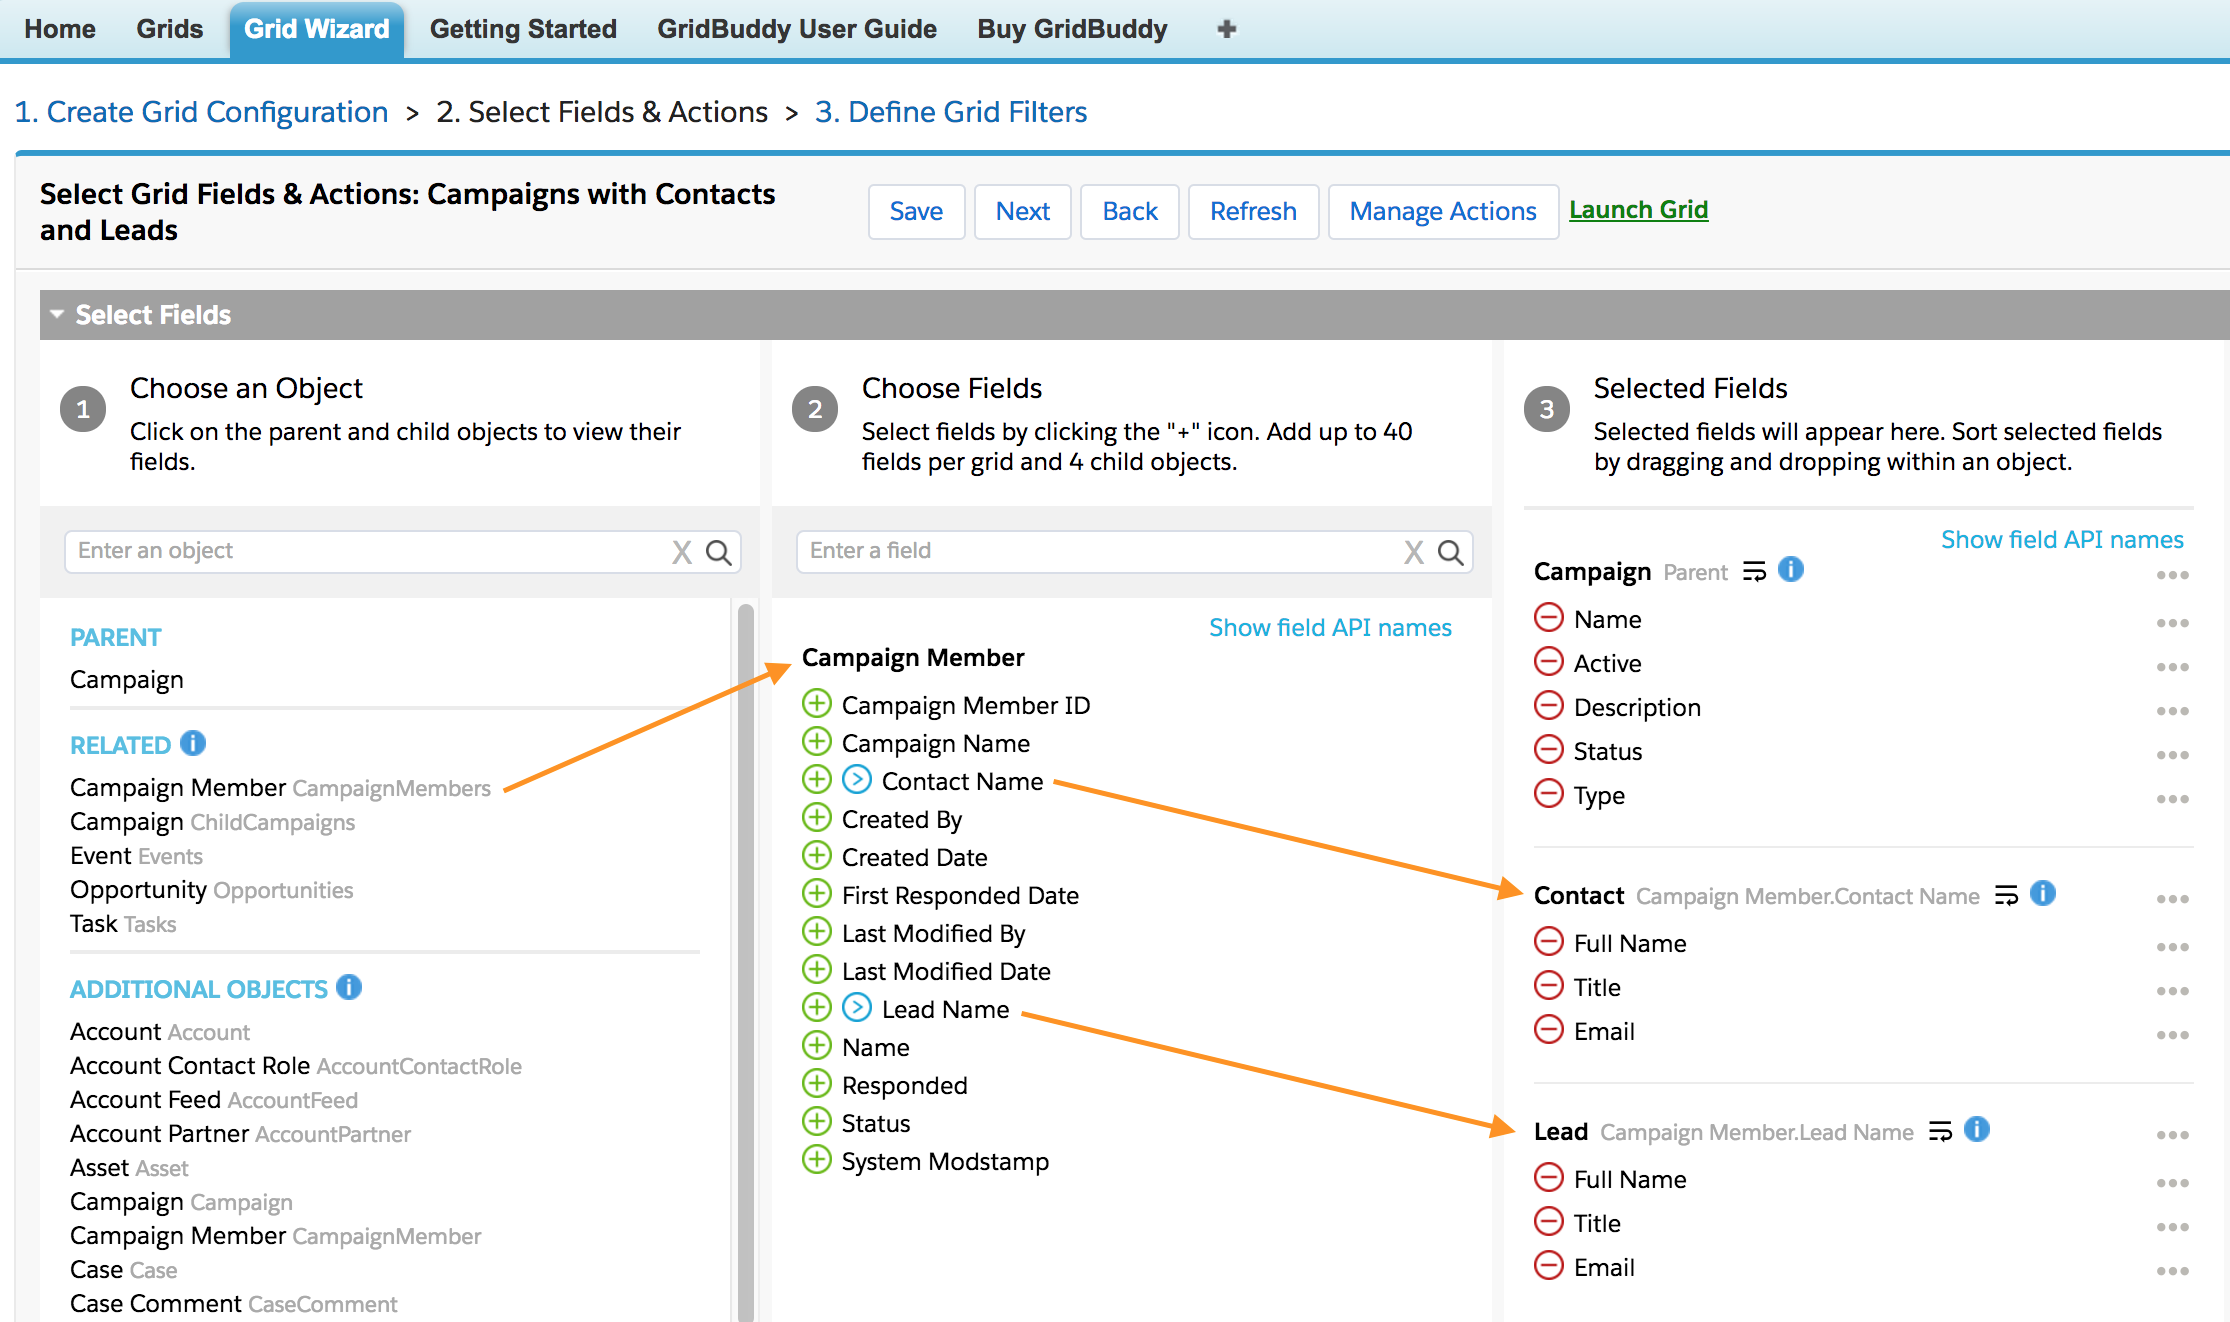Show field API names in Choose Fields
The height and width of the screenshot is (1322, 2230).
point(1330,627)
